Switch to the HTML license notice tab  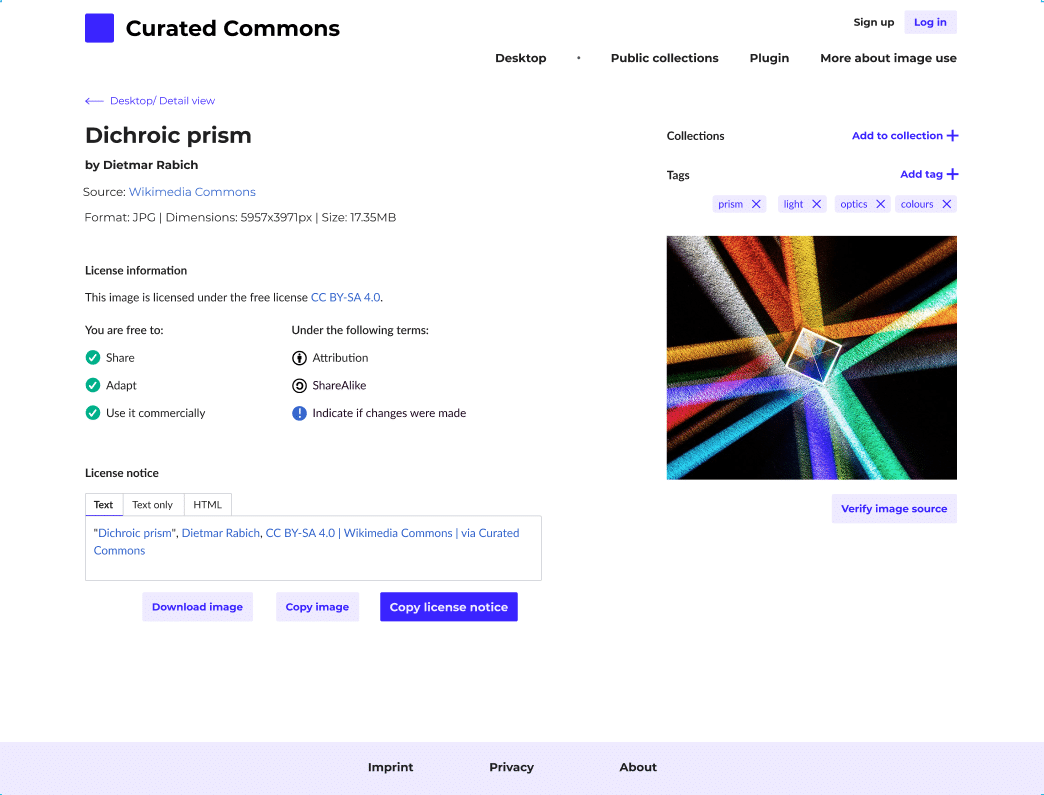click(x=208, y=505)
